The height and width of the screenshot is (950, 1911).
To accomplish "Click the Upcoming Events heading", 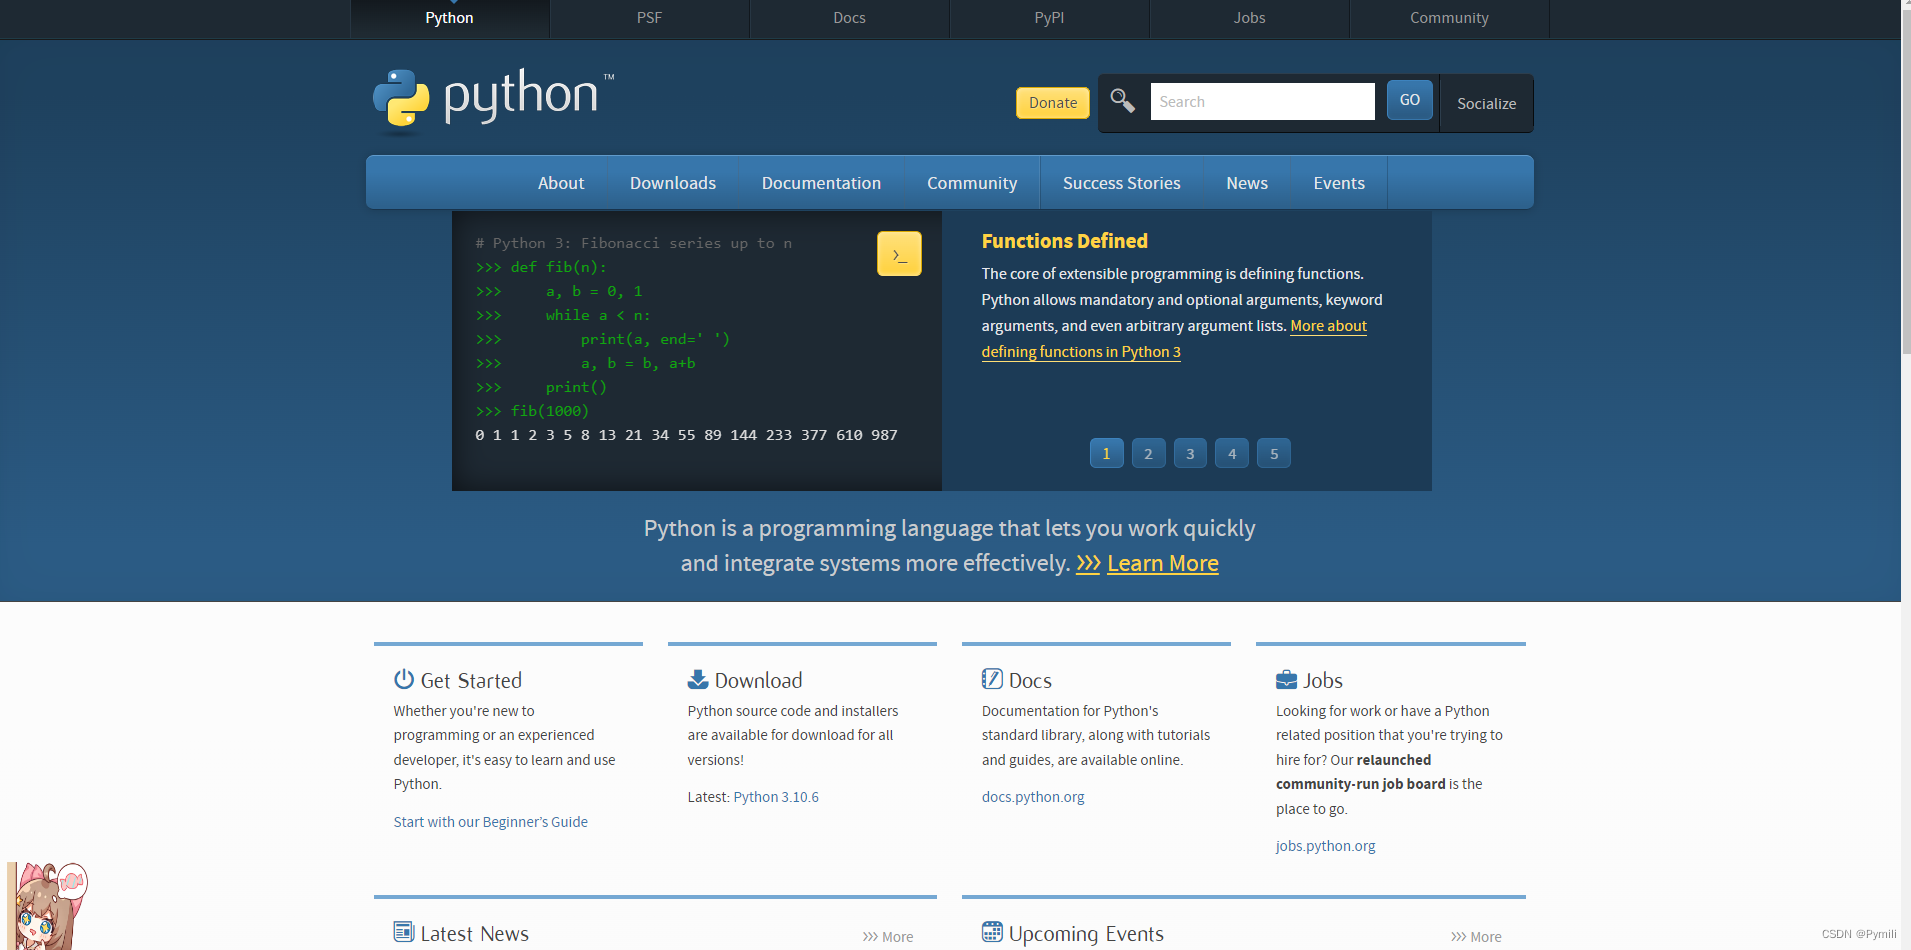I will (1086, 934).
